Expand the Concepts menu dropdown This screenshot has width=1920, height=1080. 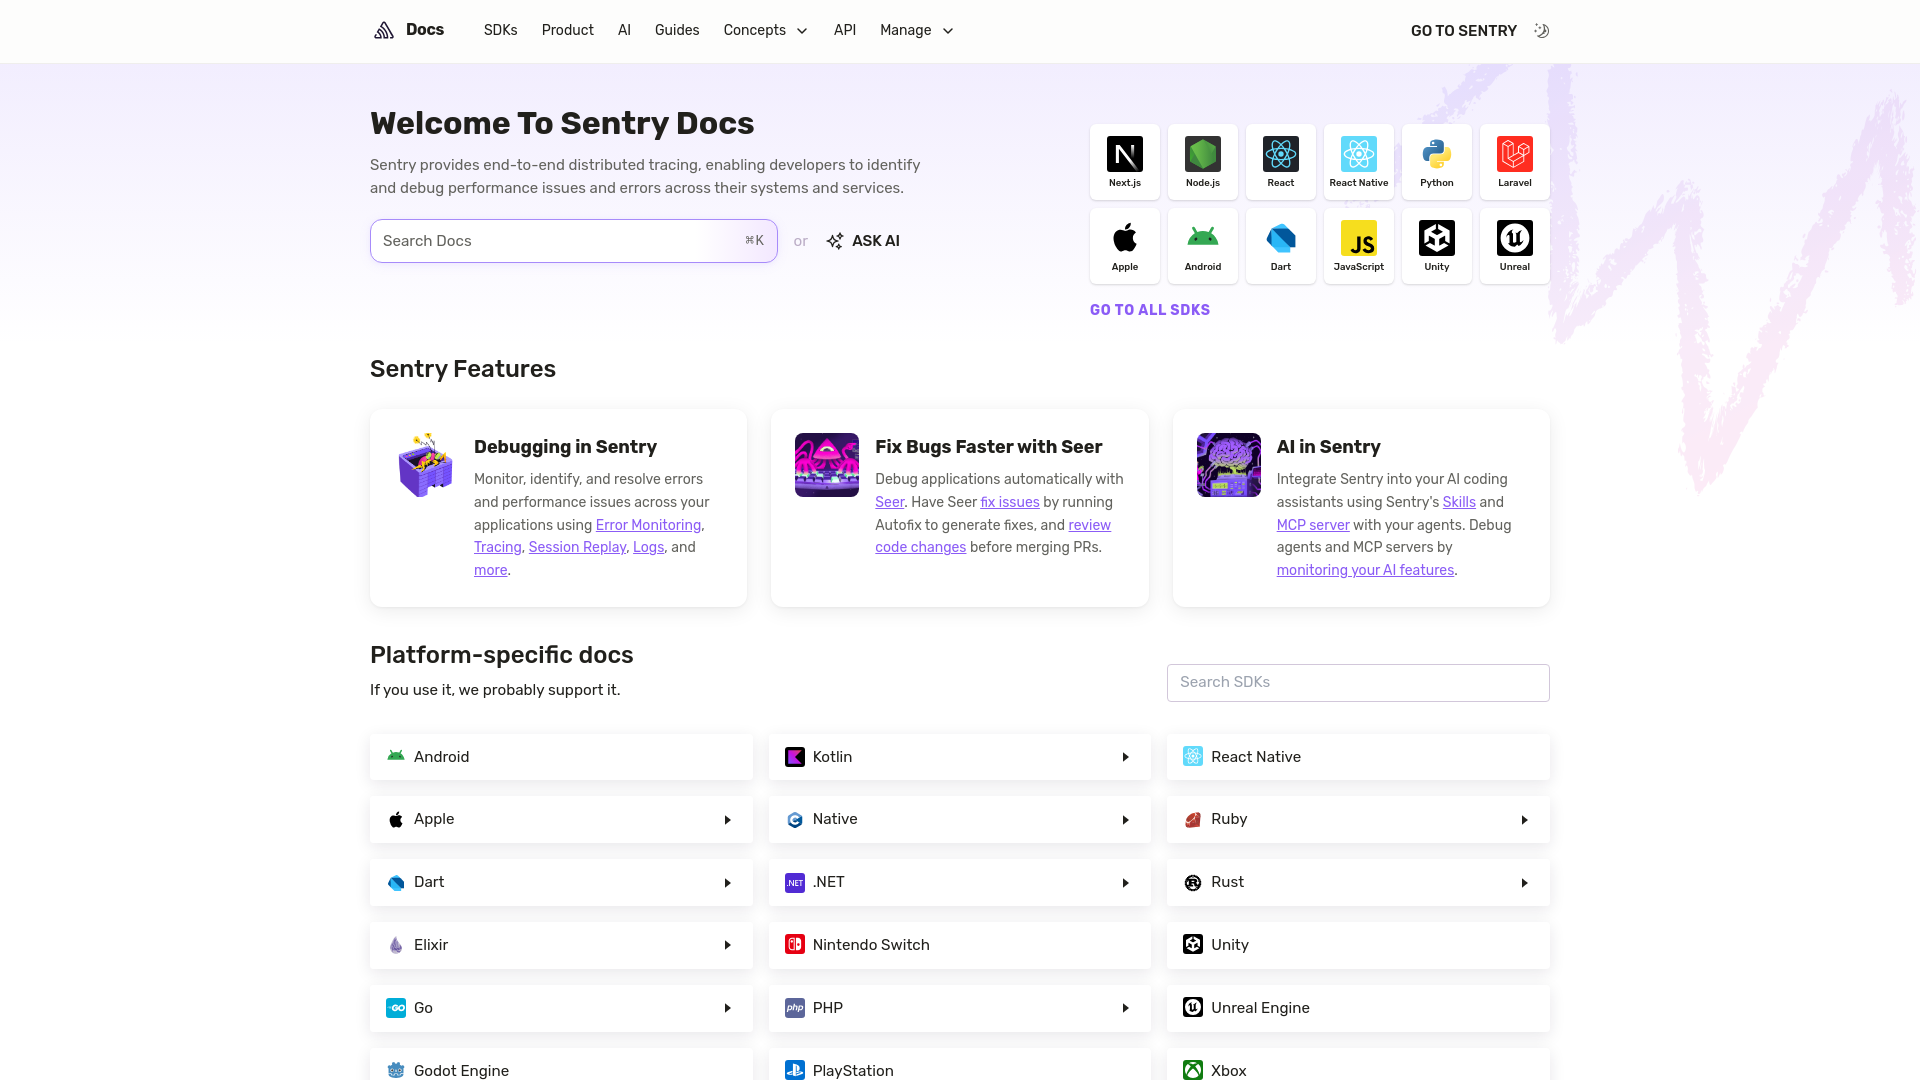point(766,31)
